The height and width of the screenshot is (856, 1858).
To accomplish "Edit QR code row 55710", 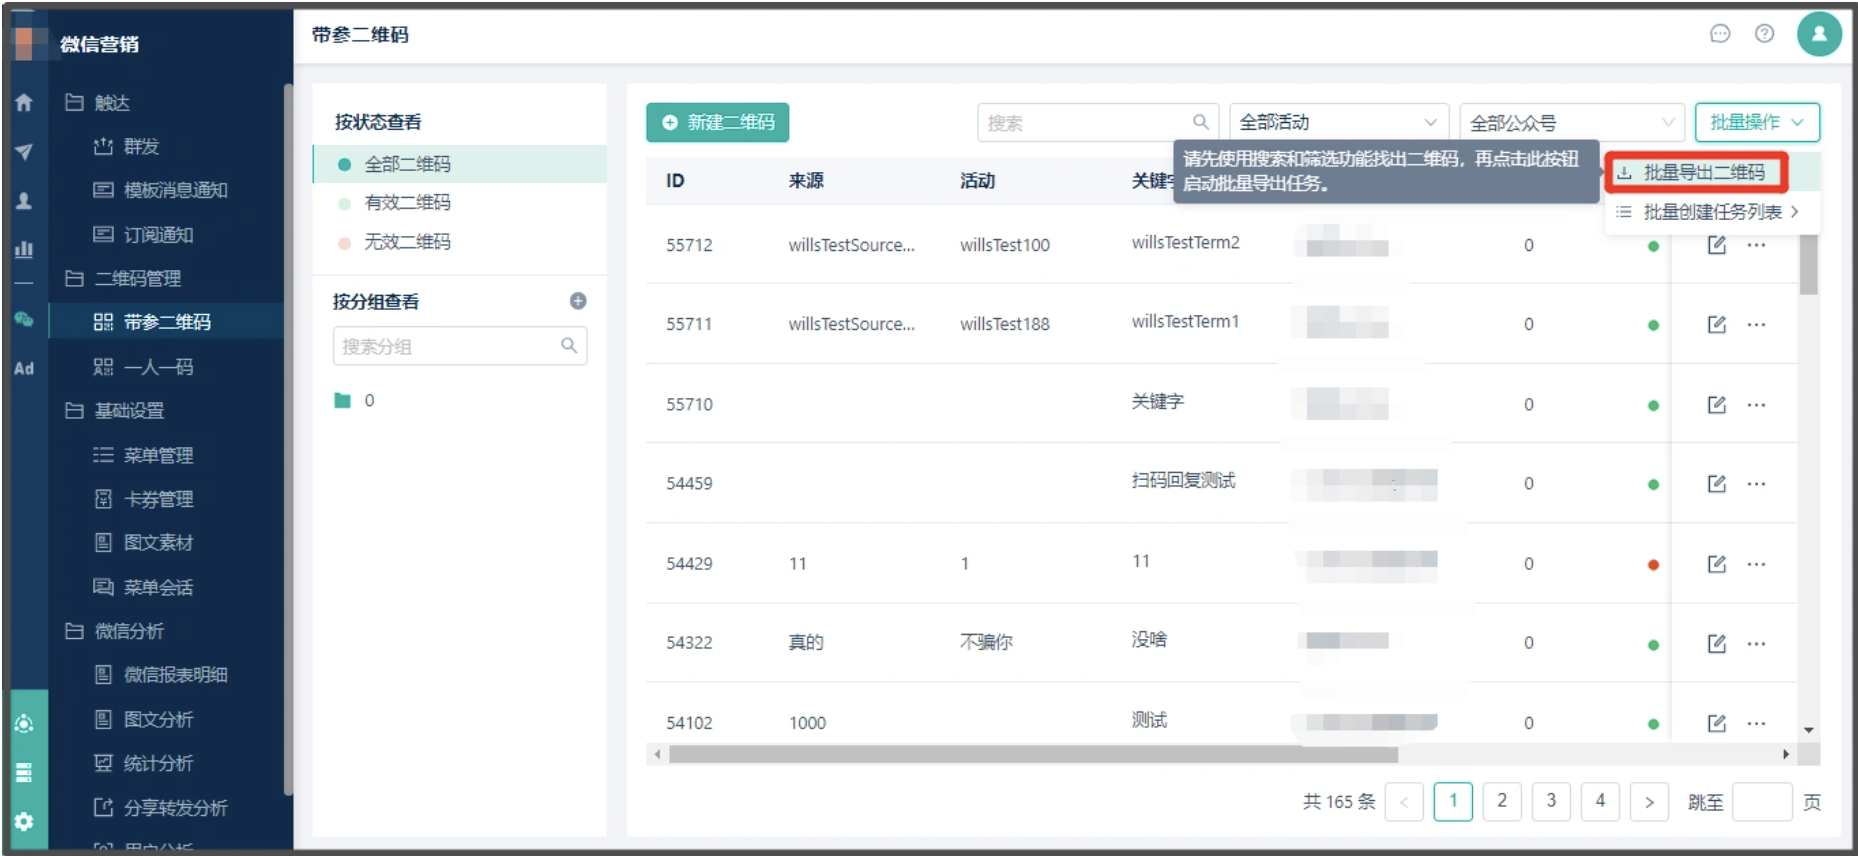I will [x=1717, y=405].
